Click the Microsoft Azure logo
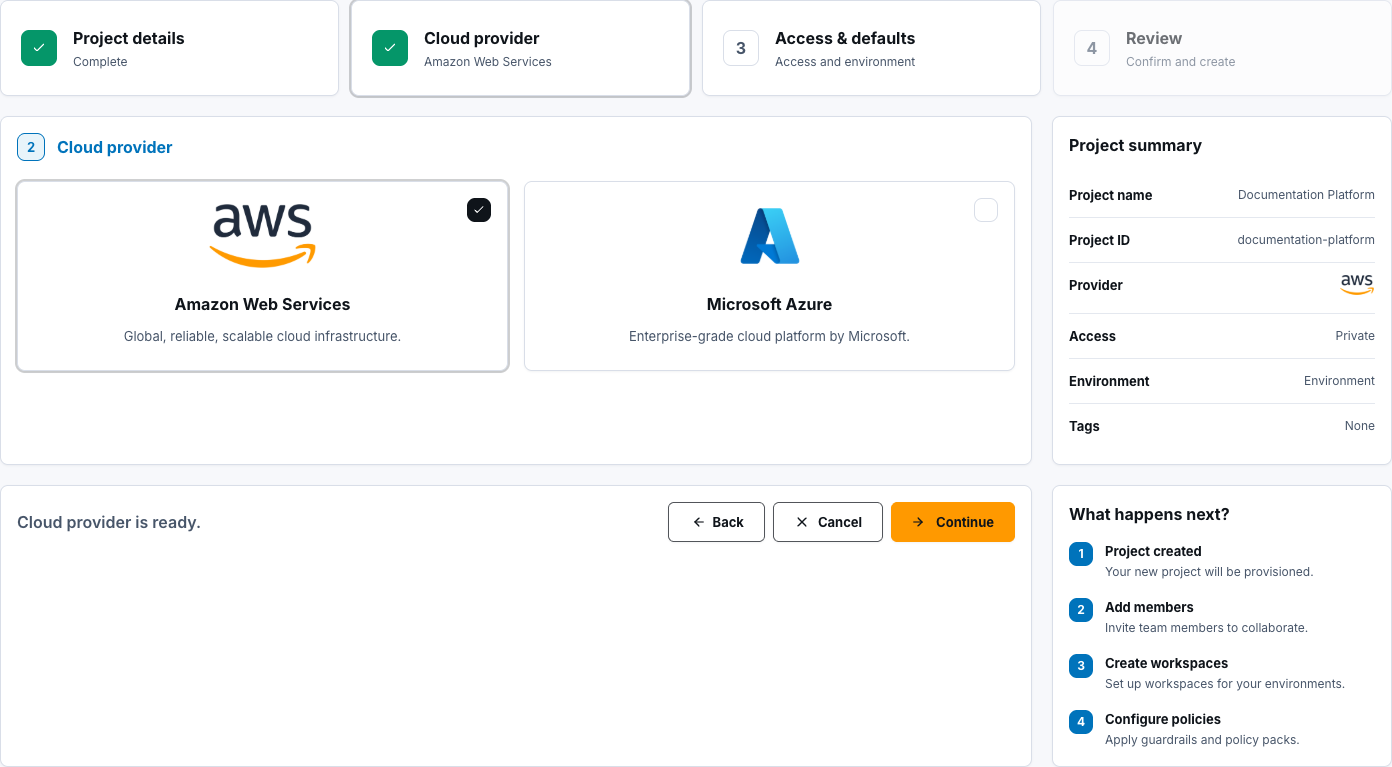The width and height of the screenshot is (1392, 767). [x=769, y=236]
